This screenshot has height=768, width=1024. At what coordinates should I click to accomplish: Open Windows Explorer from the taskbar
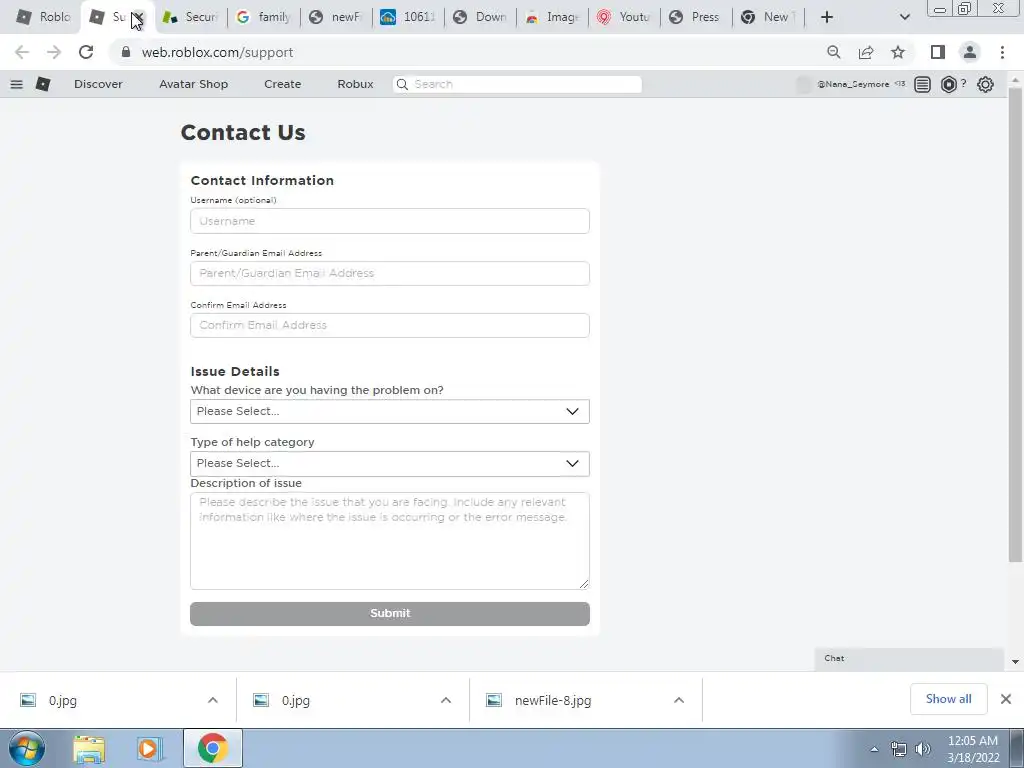point(89,748)
